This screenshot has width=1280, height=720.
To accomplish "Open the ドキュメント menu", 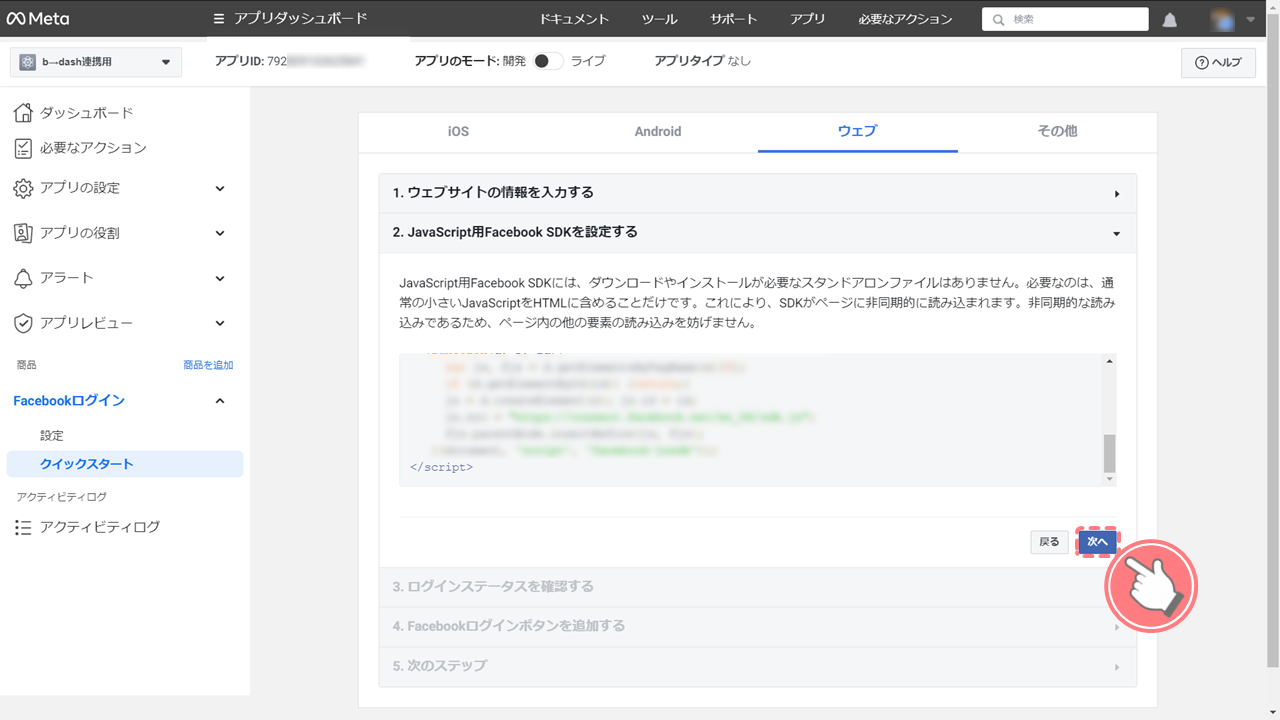I will 574,19.
